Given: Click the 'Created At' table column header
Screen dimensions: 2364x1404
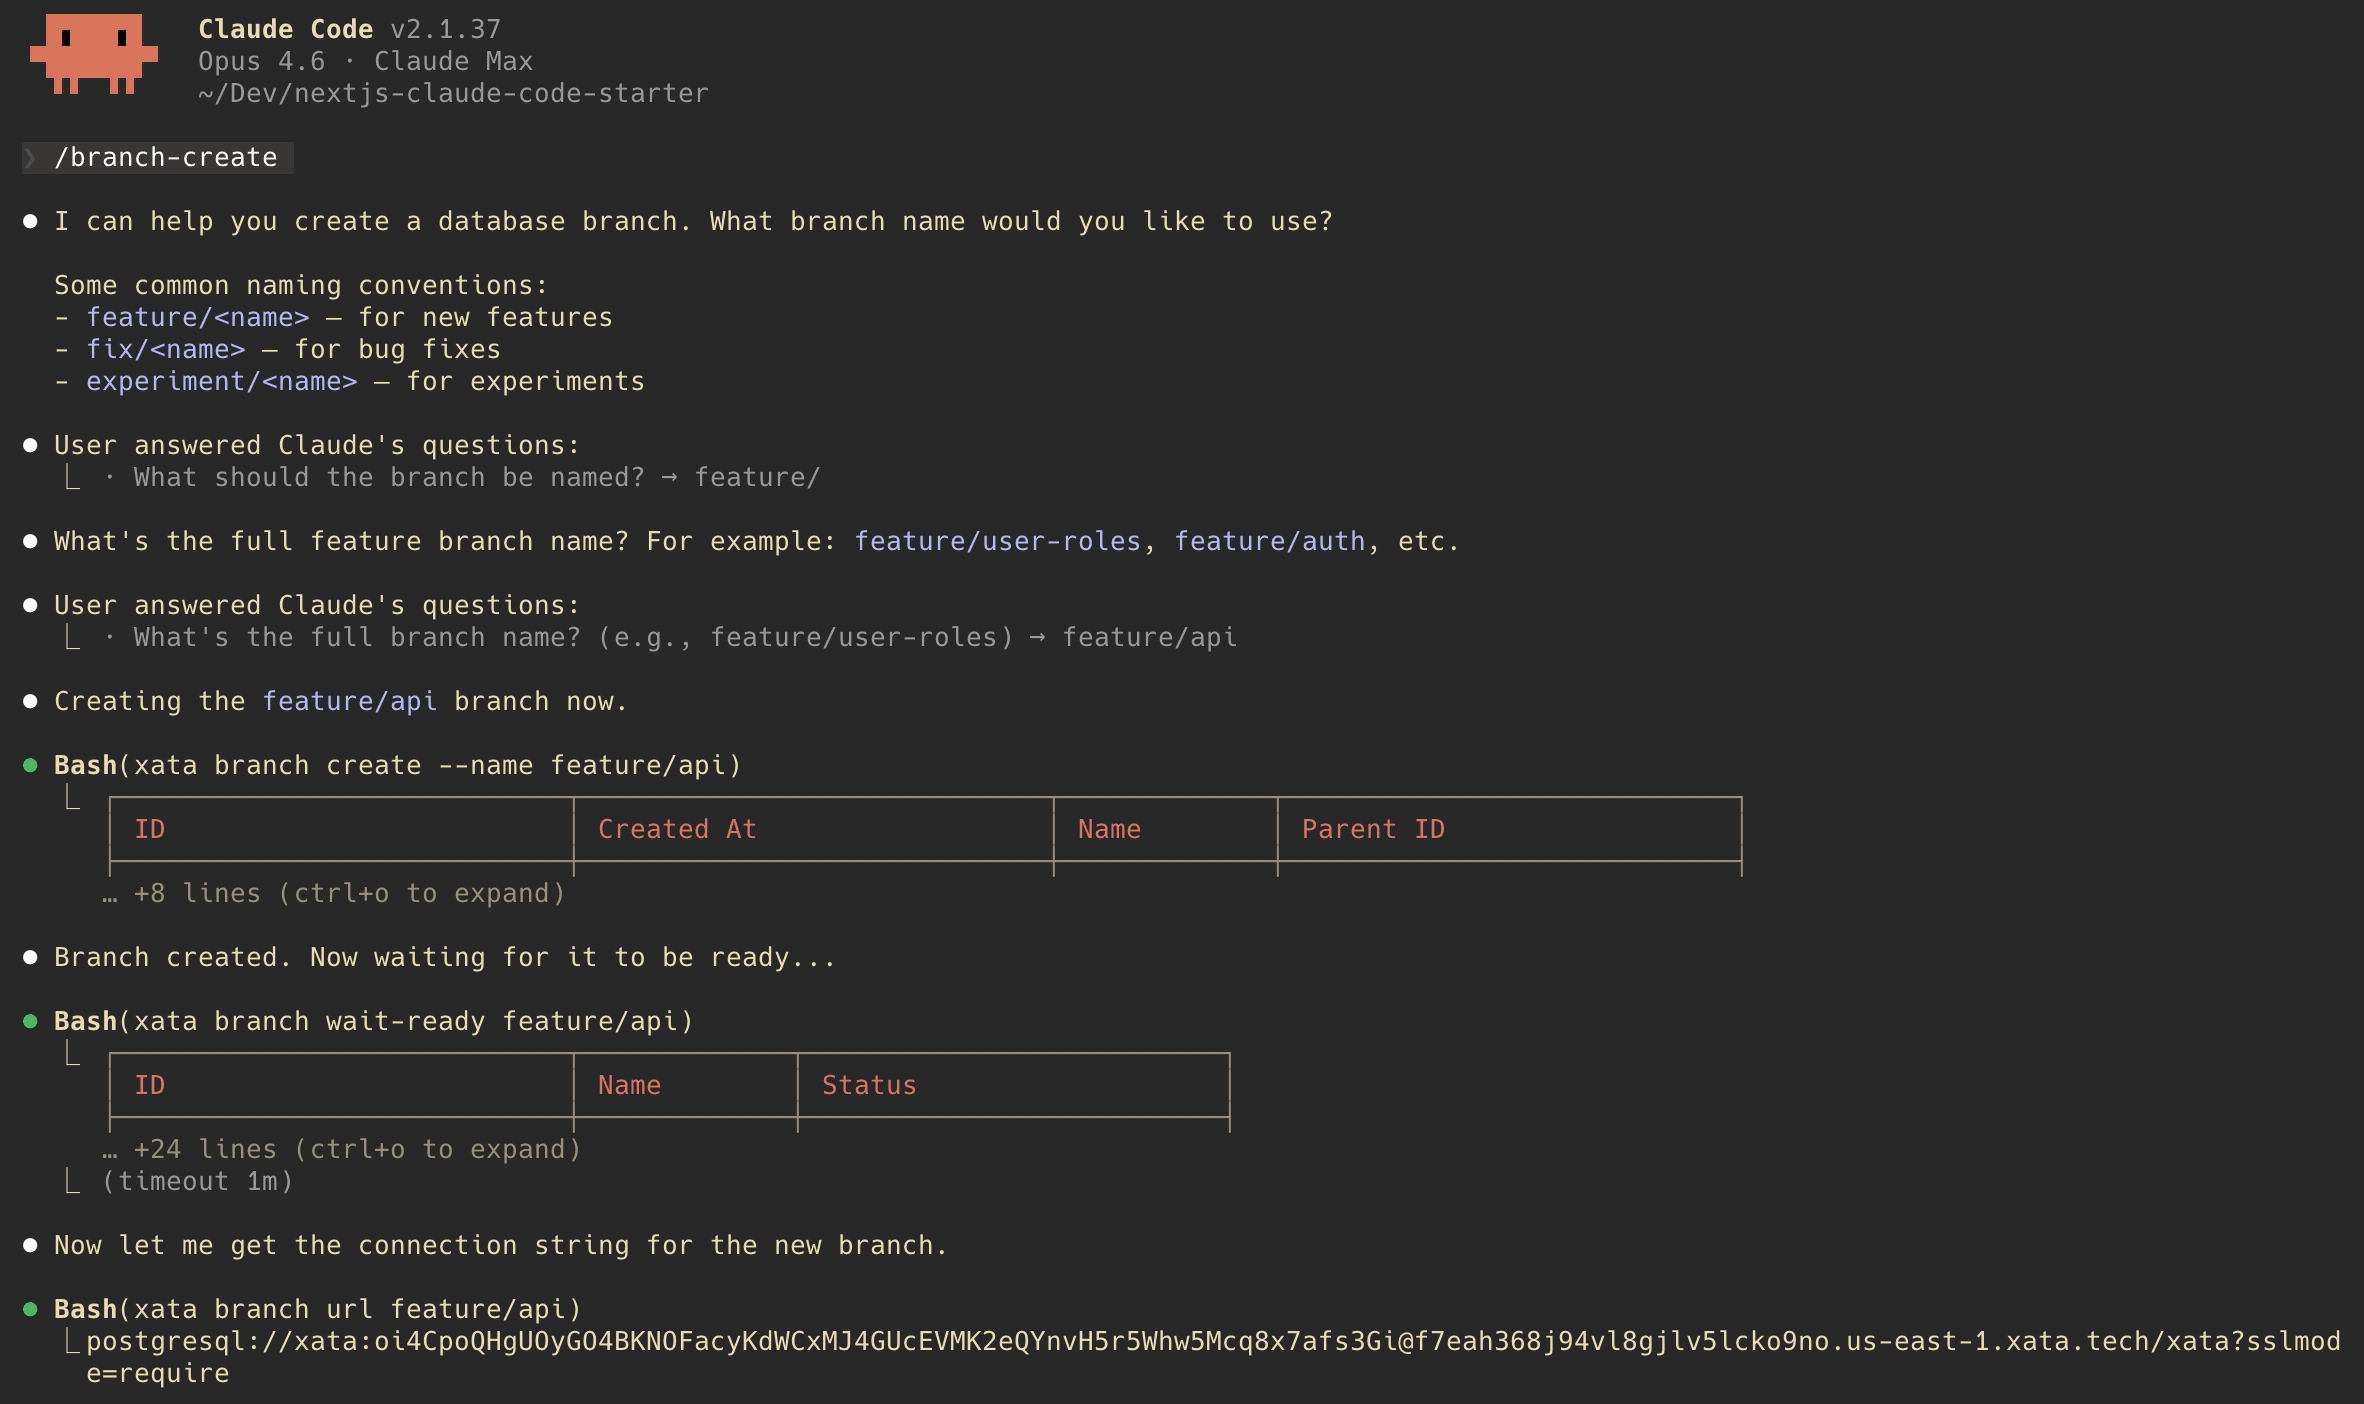Looking at the screenshot, I should point(677,830).
